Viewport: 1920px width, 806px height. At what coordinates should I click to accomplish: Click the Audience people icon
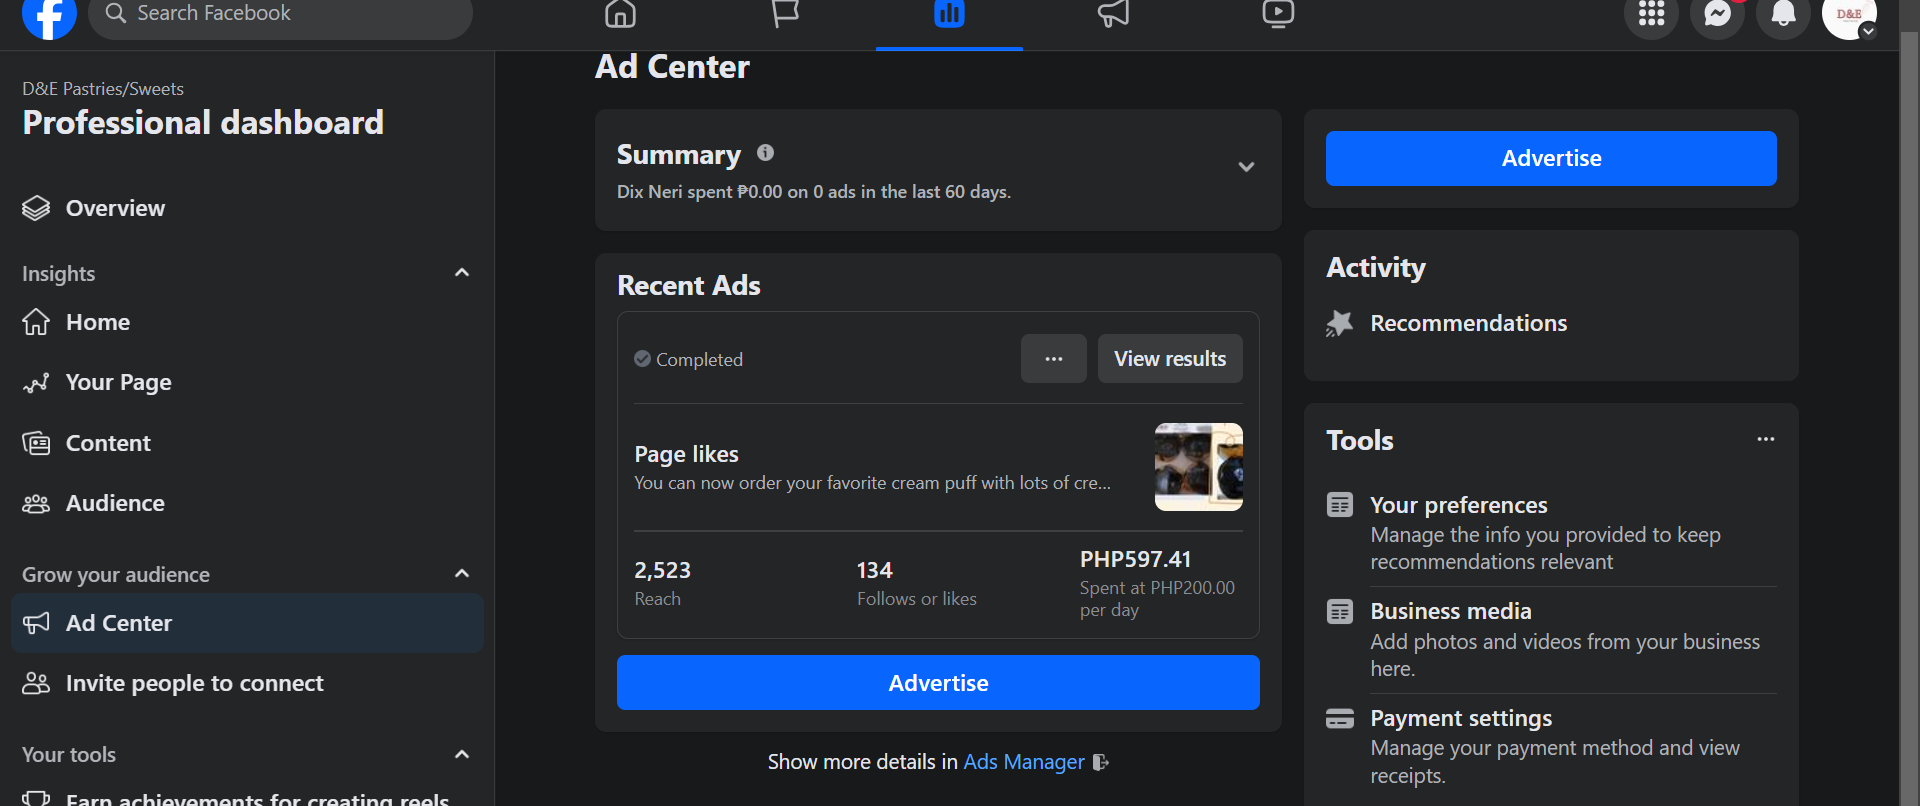(x=36, y=503)
